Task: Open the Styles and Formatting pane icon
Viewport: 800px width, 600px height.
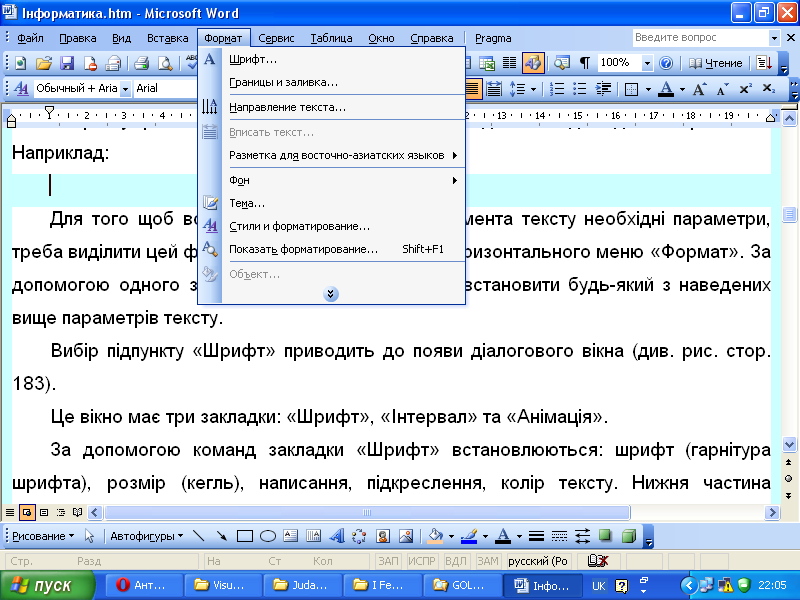Action: pyautogui.click(x=21, y=89)
